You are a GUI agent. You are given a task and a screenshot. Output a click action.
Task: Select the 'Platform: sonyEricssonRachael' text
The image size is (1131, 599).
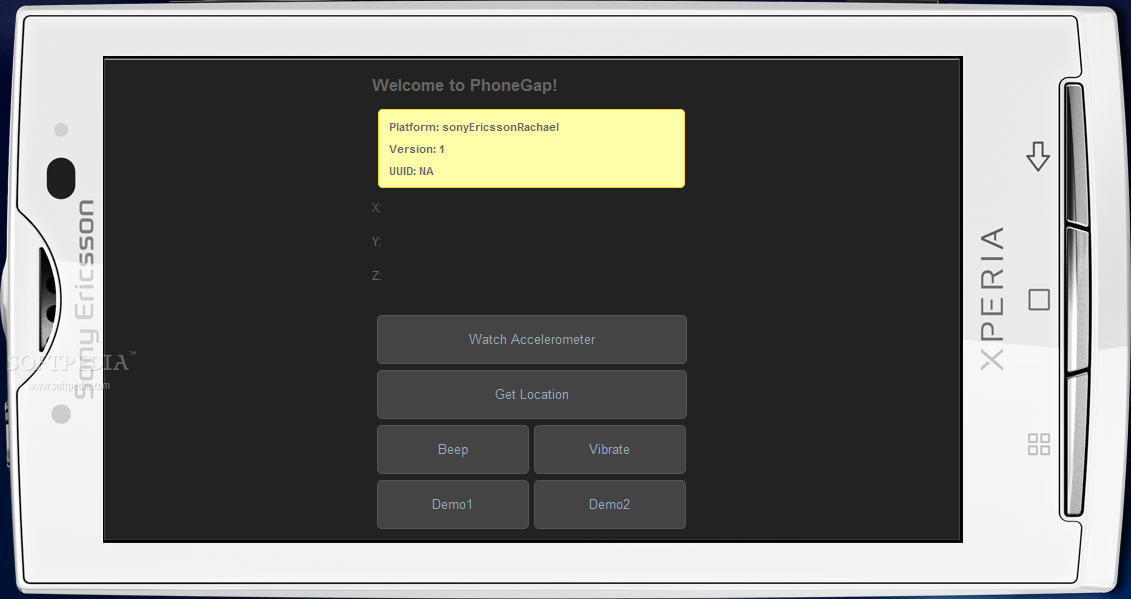pos(474,127)
